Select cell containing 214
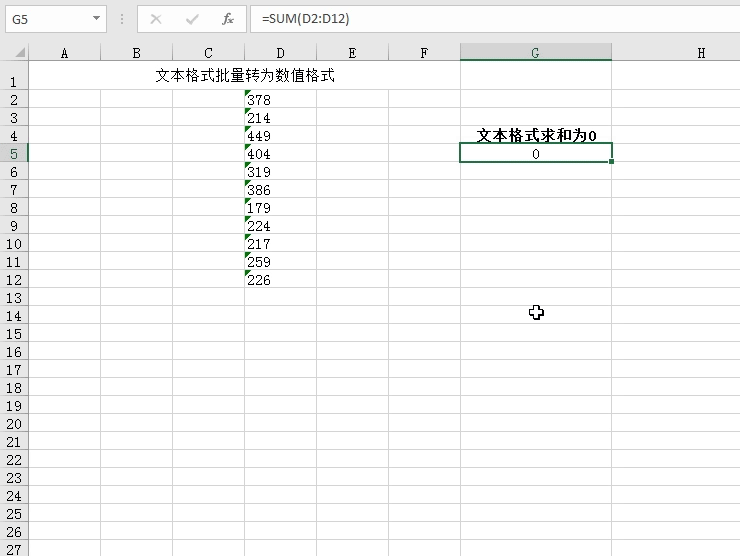The height and width of the screenshot is (556, 740). pyautogui.click(x=280, y=117)
